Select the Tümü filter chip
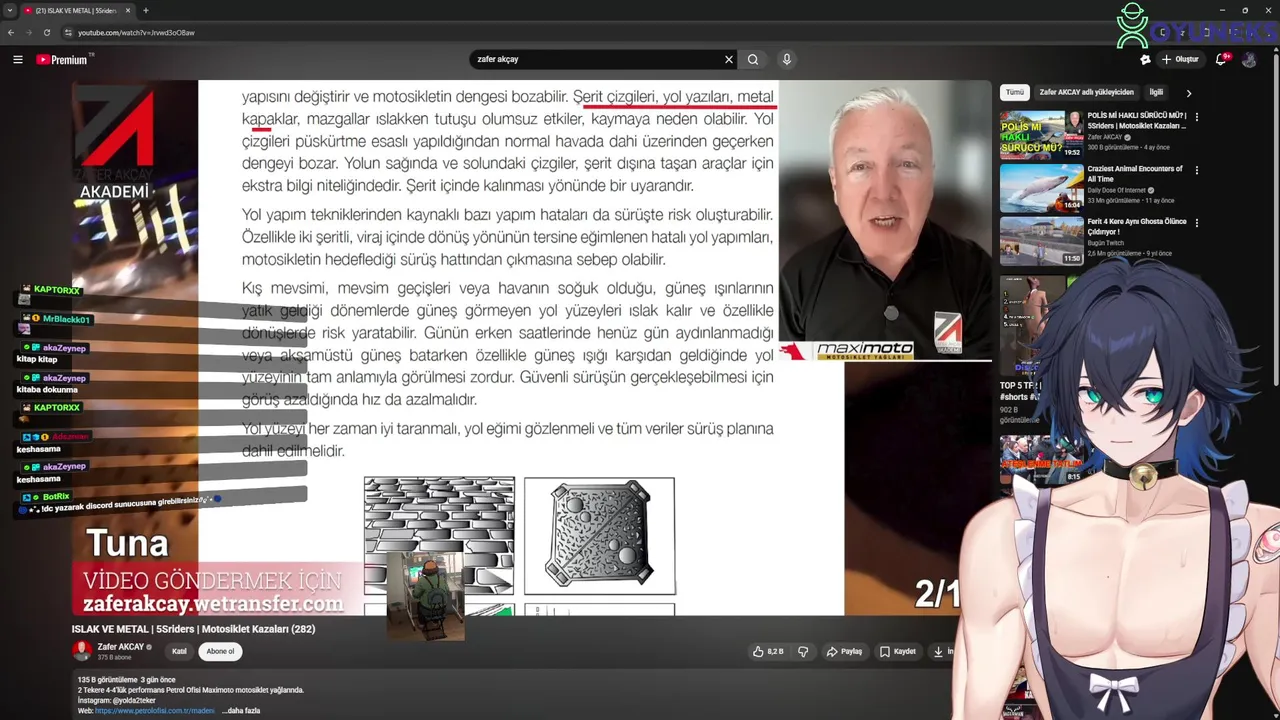This screenshot has height=720, width=1280. (x=1015, y=92)
